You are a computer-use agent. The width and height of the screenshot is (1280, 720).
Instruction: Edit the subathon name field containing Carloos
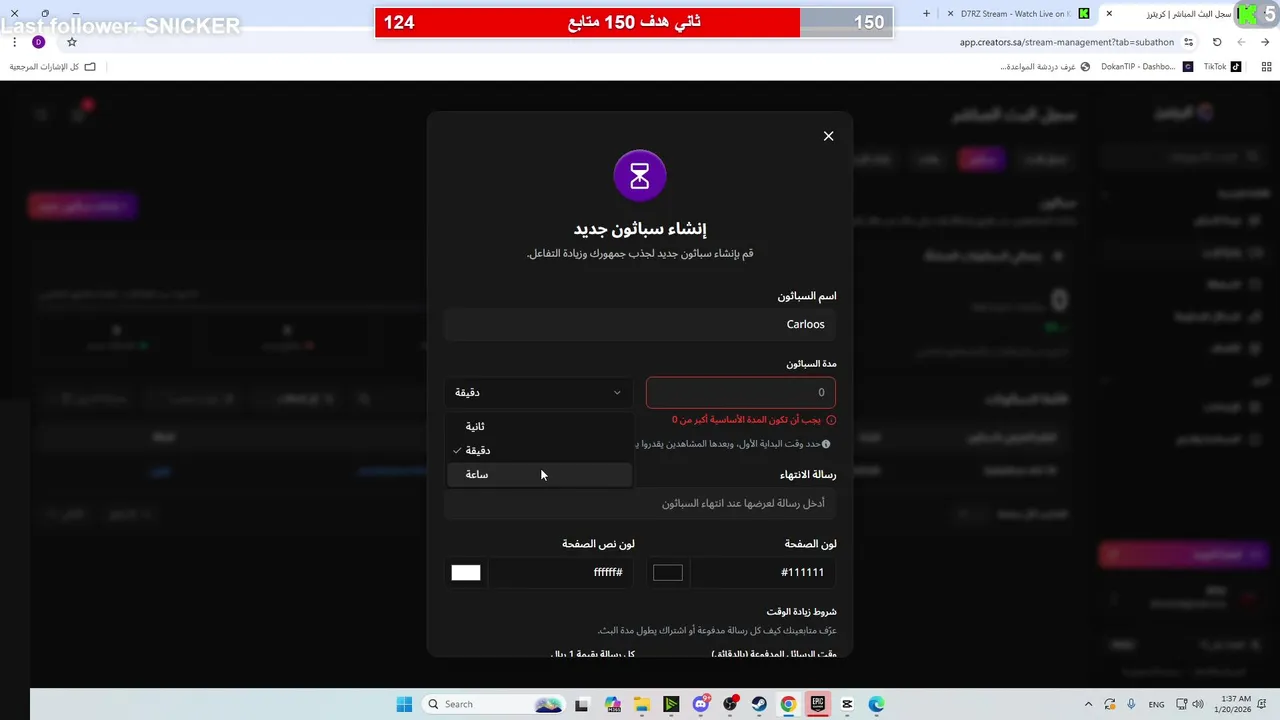click(640, 324)
